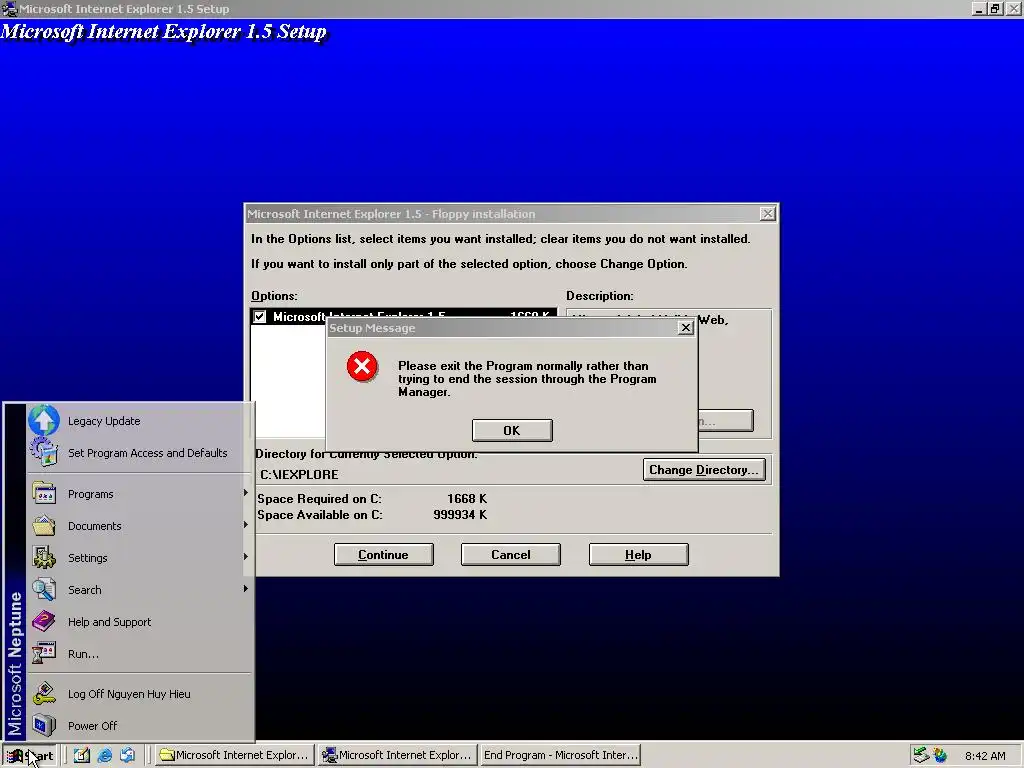The height and width of the screenshot is (768, 1024).
Task: Click the red error icon in Setup Message
Action: 362,366
